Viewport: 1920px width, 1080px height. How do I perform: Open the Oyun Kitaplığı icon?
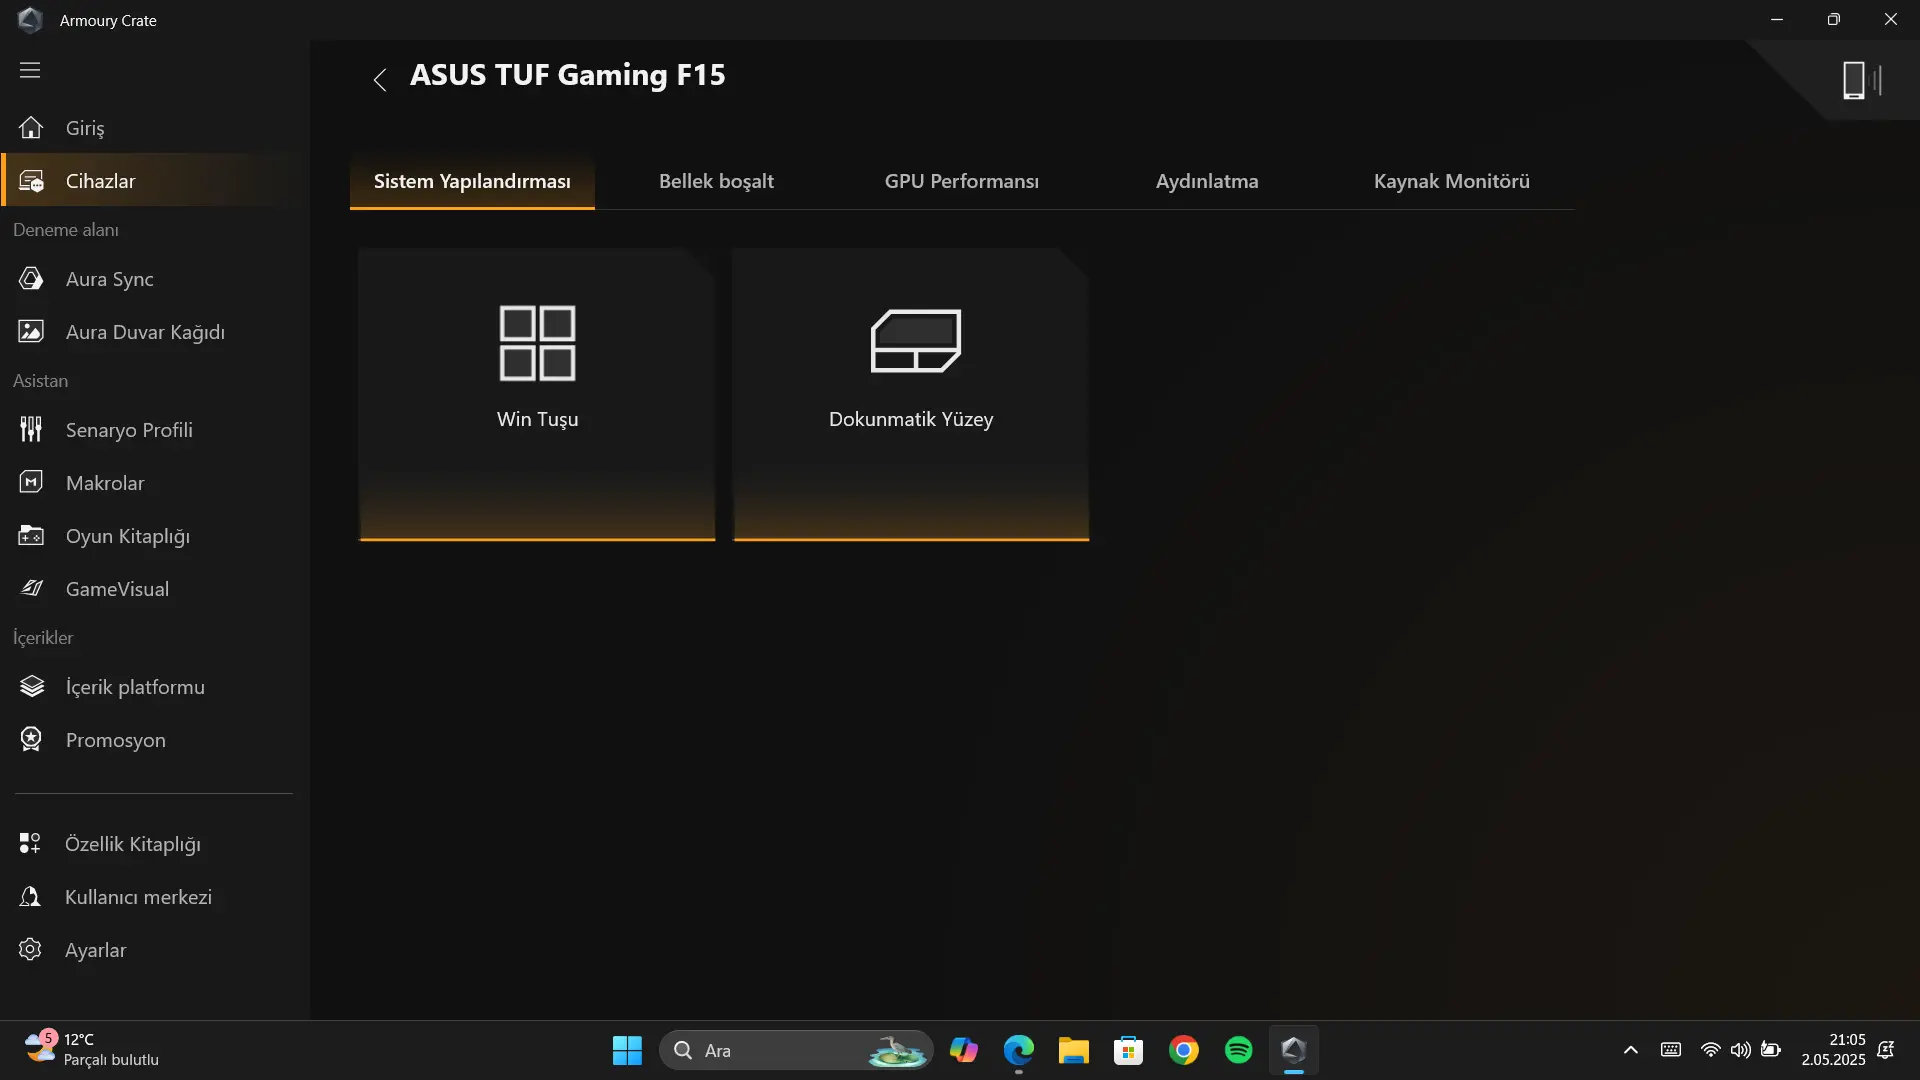click(31, 536)
